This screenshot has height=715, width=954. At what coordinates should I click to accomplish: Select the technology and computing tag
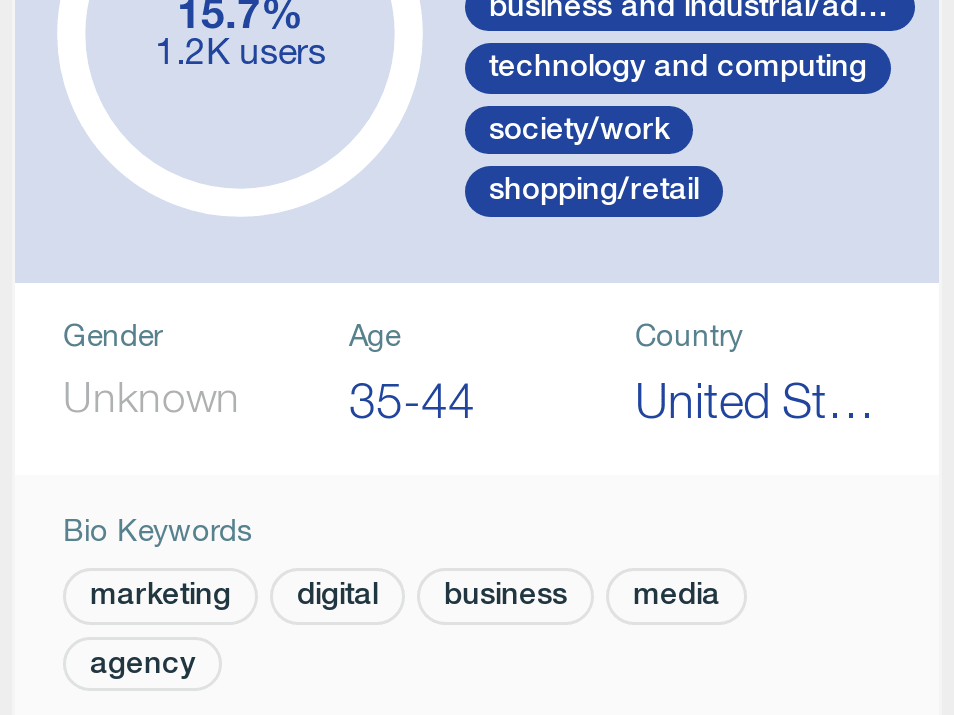[x=677, y=68]
